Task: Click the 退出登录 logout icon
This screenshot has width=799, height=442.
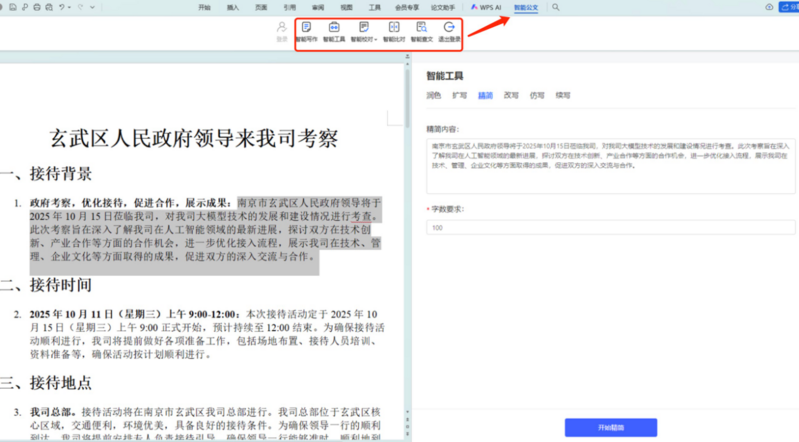Action: [x=450, y=31]
